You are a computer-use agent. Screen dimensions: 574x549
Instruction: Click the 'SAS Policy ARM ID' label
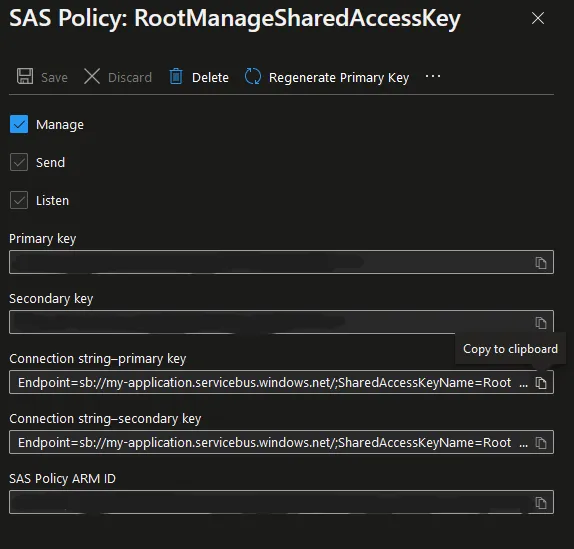[62, 479]
